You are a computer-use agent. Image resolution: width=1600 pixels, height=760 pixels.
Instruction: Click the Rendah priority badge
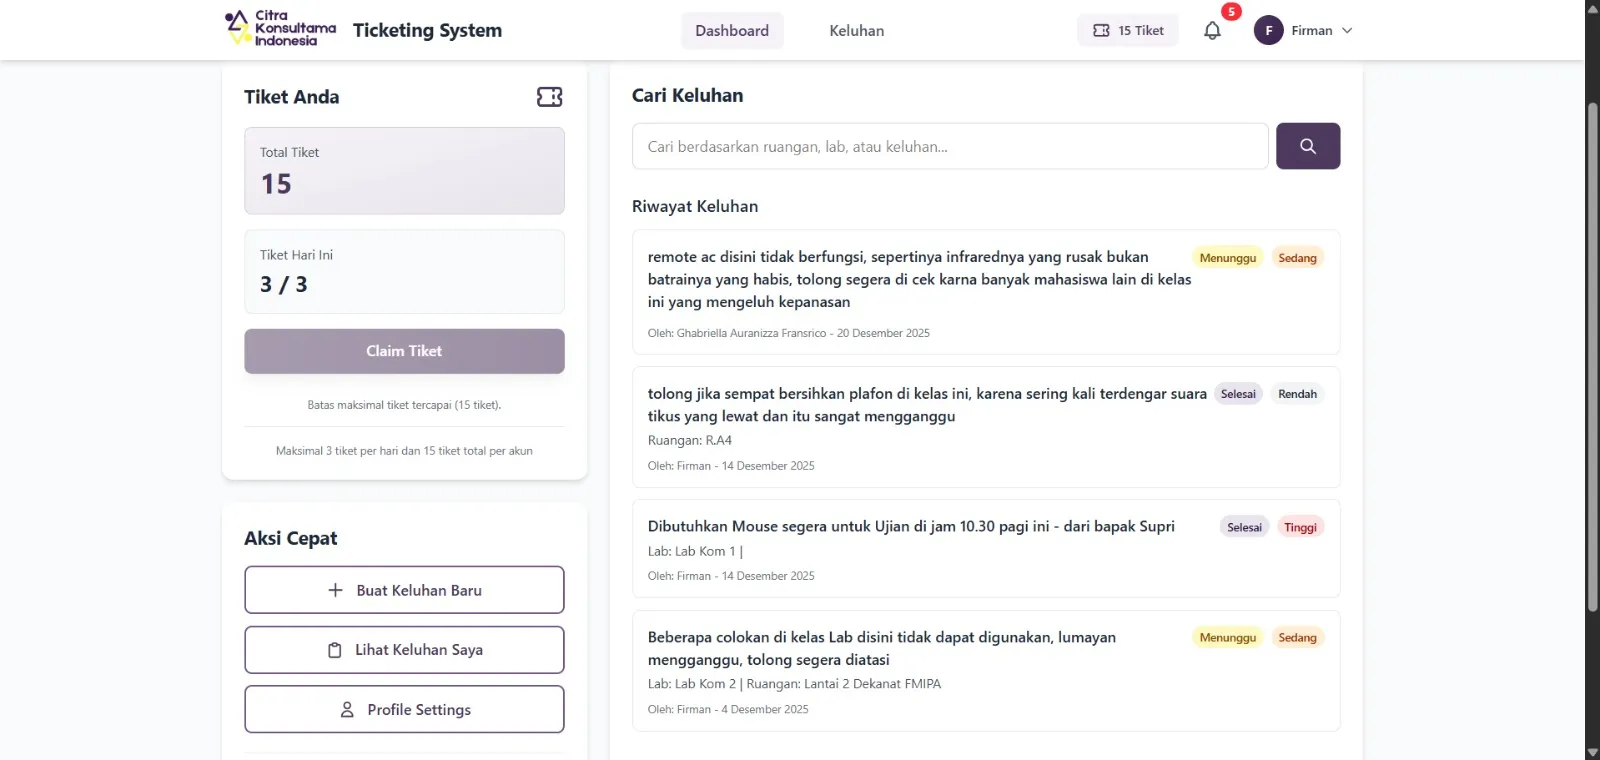[x=1297, y=394]
